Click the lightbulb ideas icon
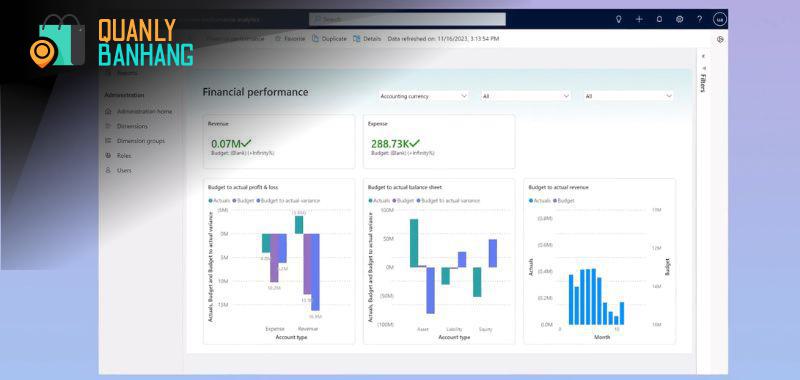Screen dimensions: 800x380 pos(618,19)
